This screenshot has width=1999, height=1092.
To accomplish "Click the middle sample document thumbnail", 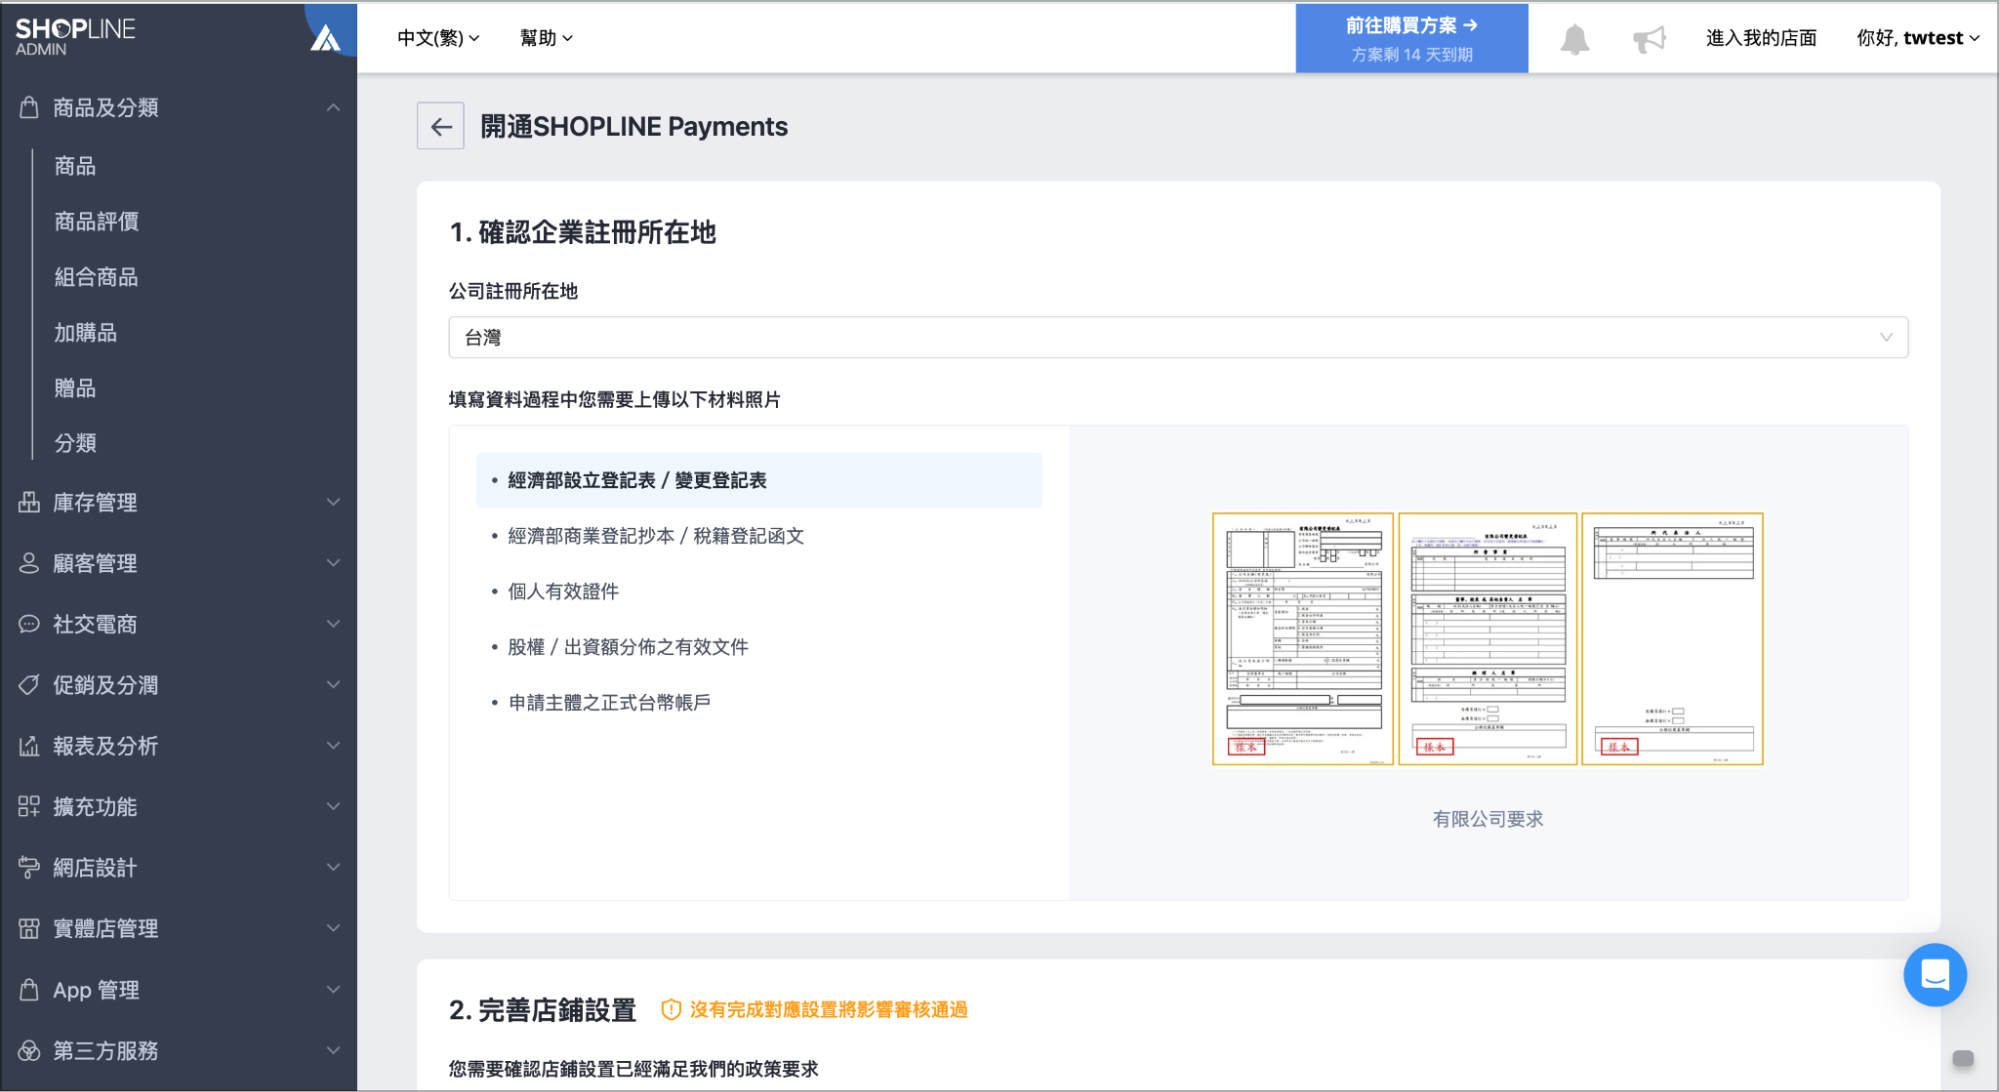I will click(x=1487, y=639).
